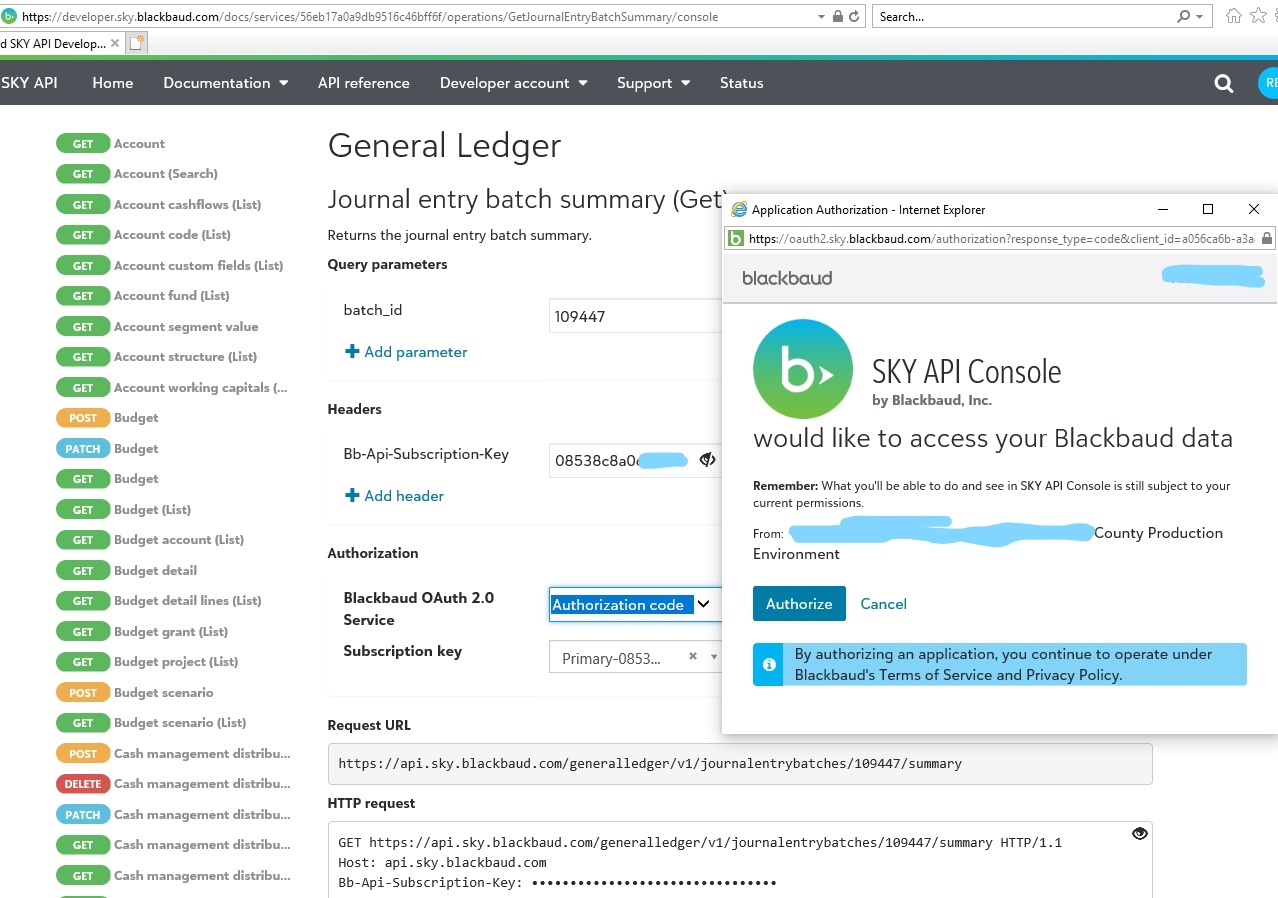Add a query parameter with Add parameter

[x=406, y=352]
